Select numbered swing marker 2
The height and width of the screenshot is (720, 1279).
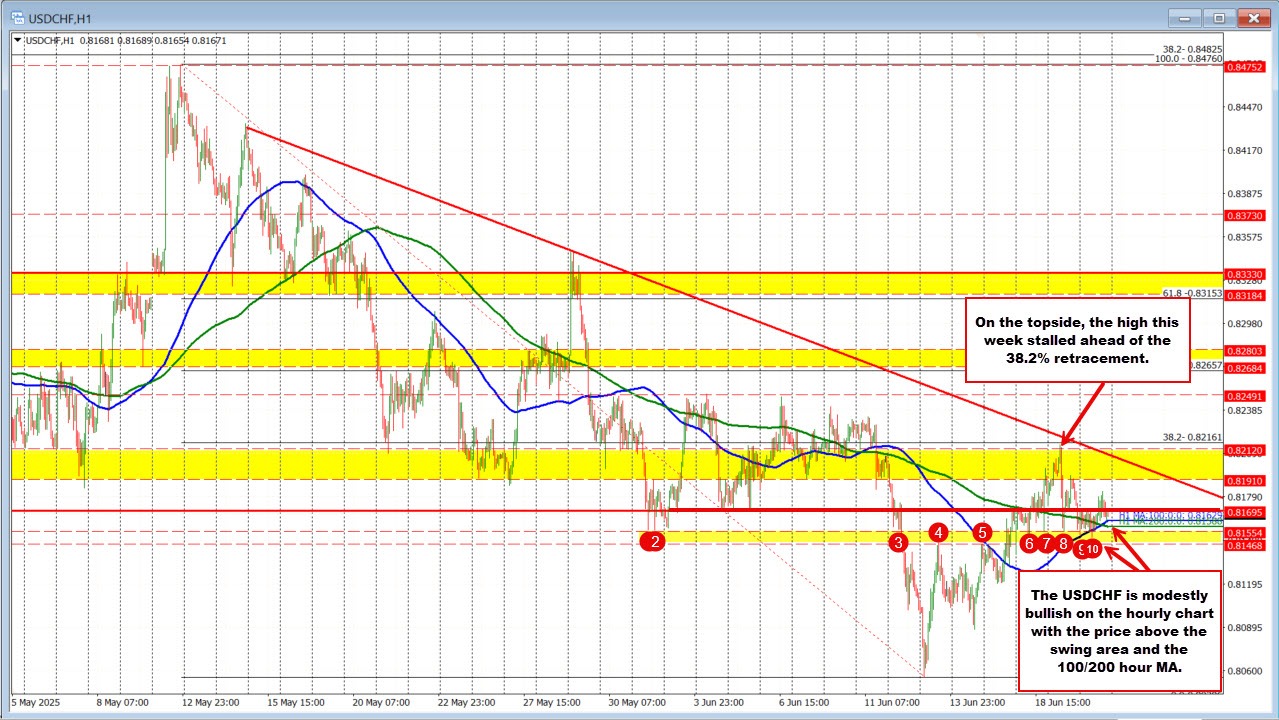pos(654,541)
